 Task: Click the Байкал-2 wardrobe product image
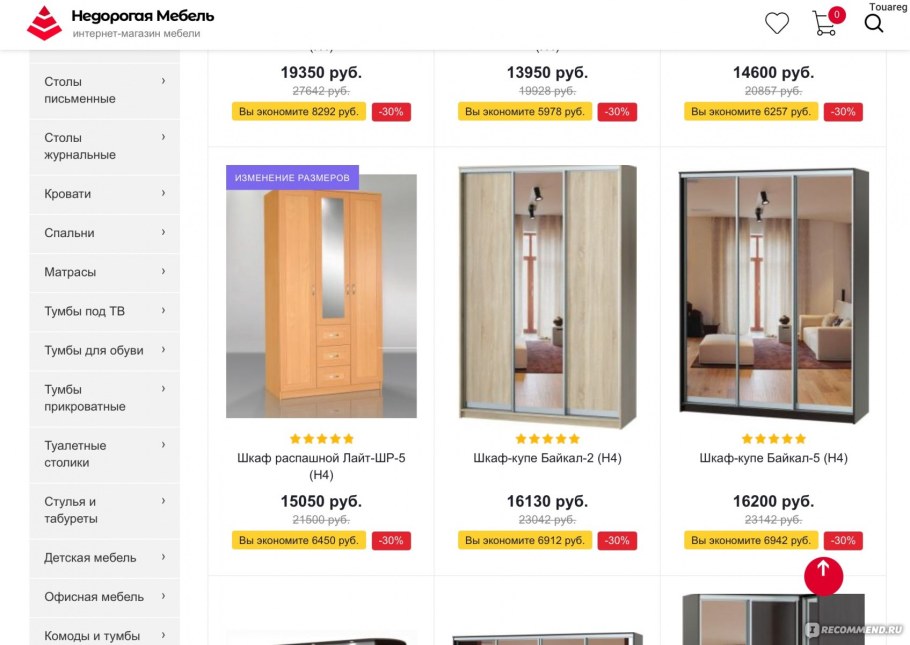pos(547,297)
